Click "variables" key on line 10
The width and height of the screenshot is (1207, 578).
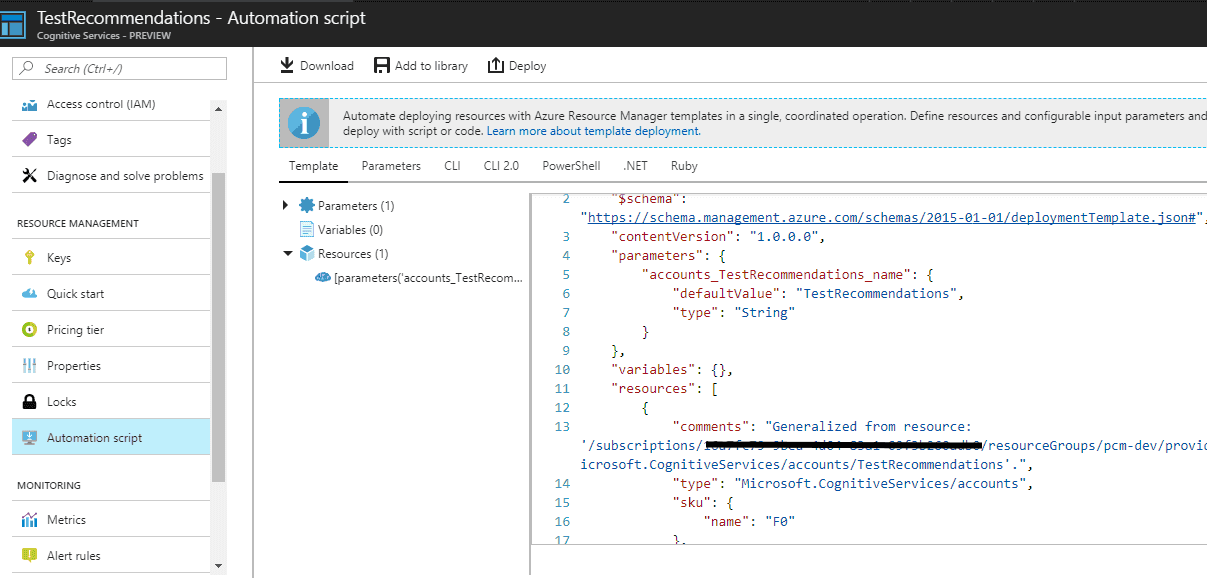(654, 369)
